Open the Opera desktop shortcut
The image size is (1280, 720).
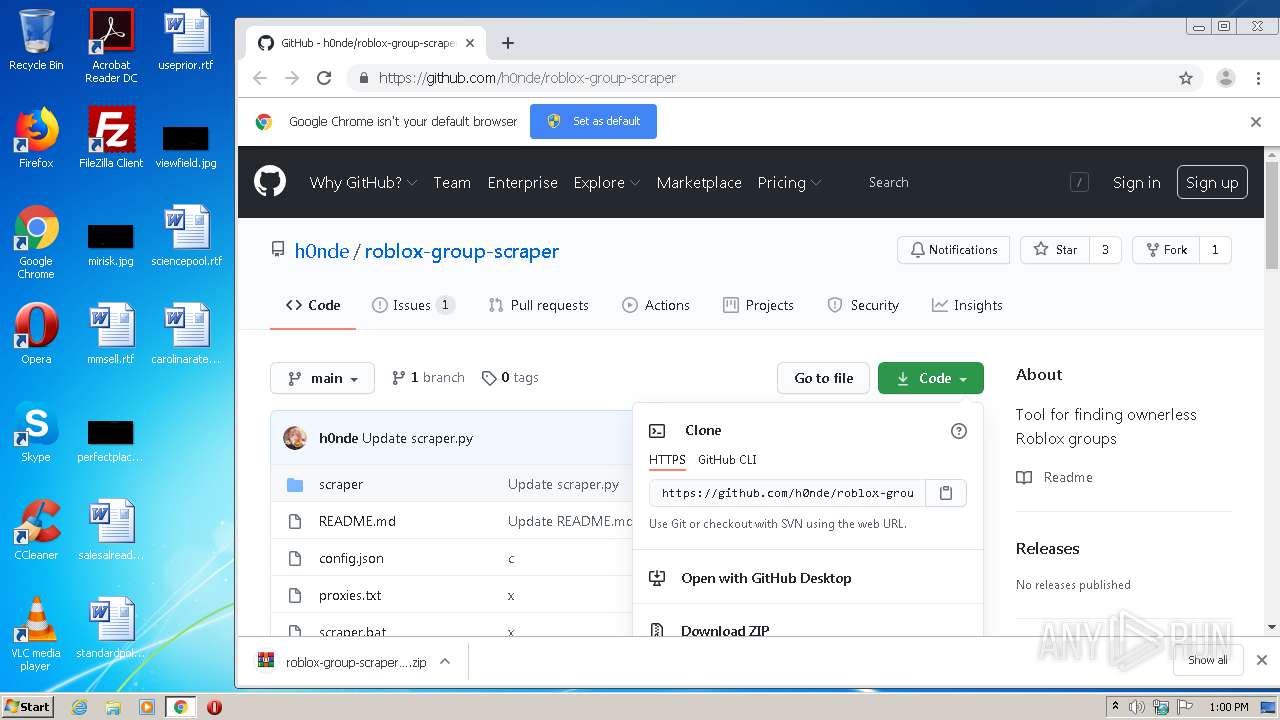click(x=36, y=334)
